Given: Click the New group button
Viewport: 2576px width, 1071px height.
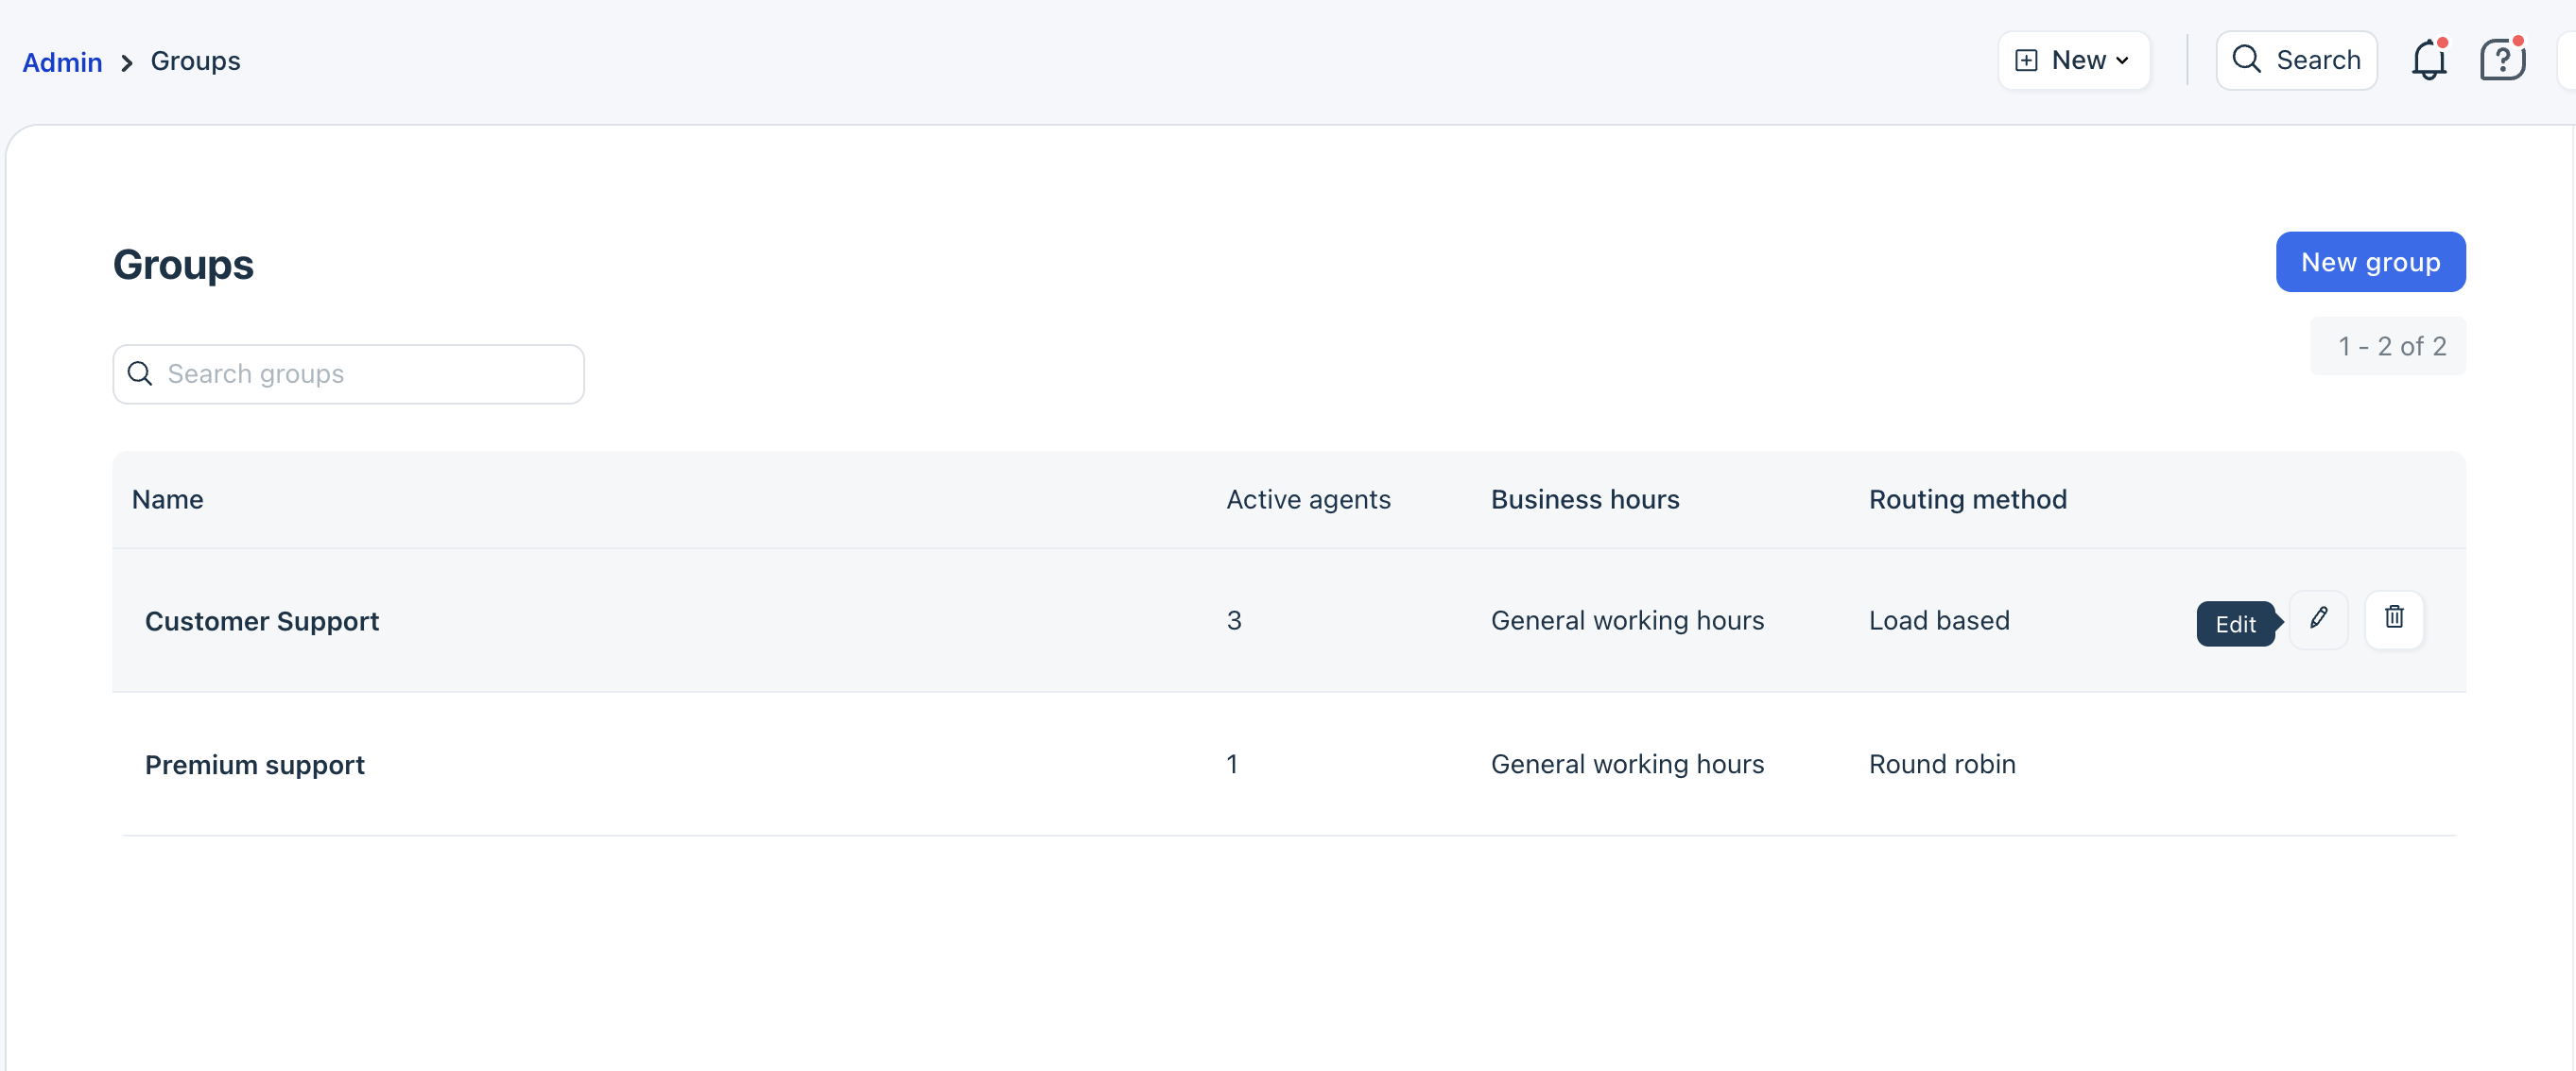Looking at the screenshot, I should [2370, 262].
